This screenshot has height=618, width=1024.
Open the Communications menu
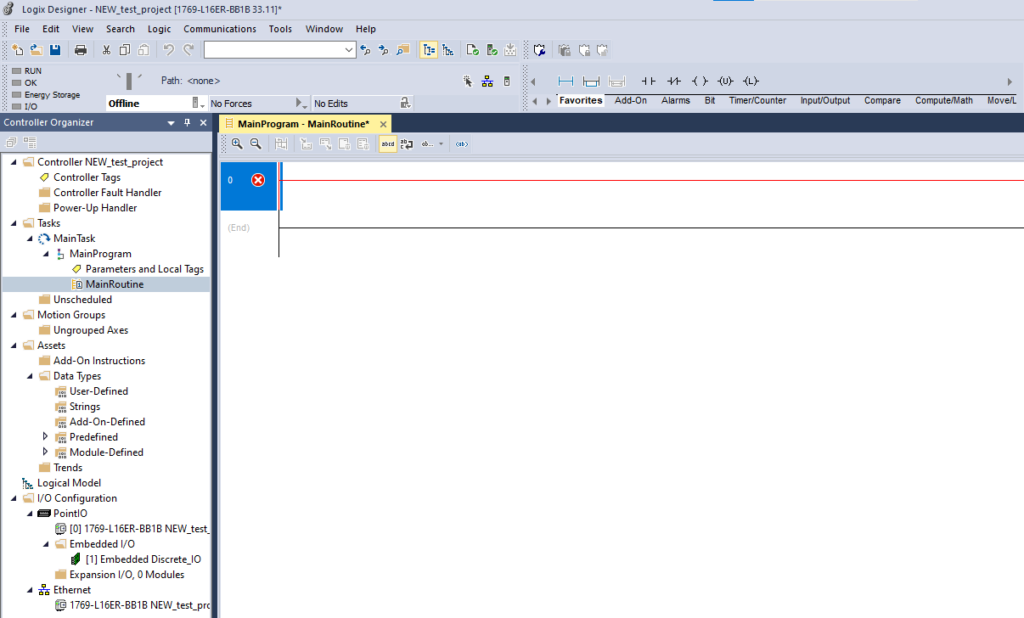coord(219,28)
